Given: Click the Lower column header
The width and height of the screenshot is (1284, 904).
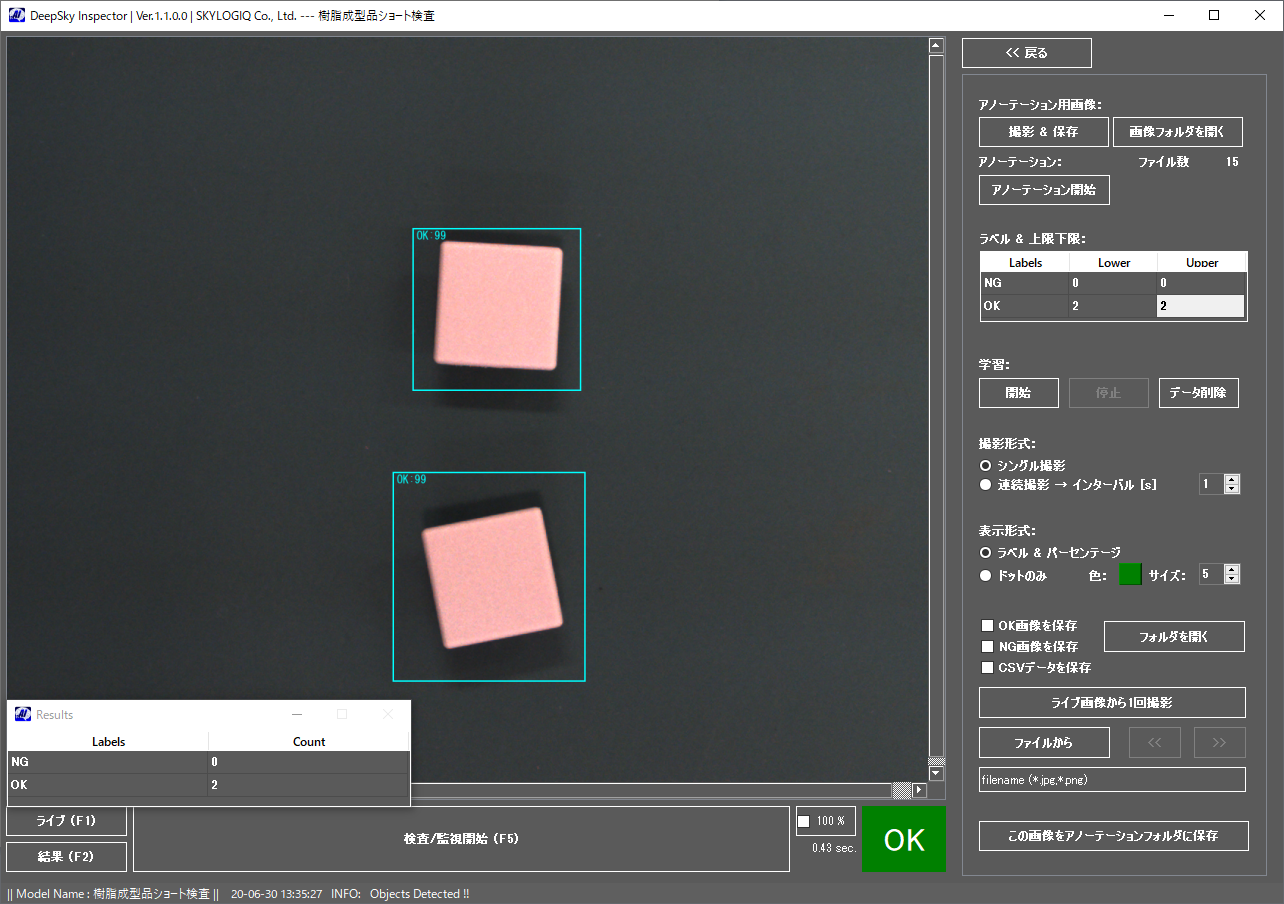Looking at the screenshot, I should coord(1114,263).
